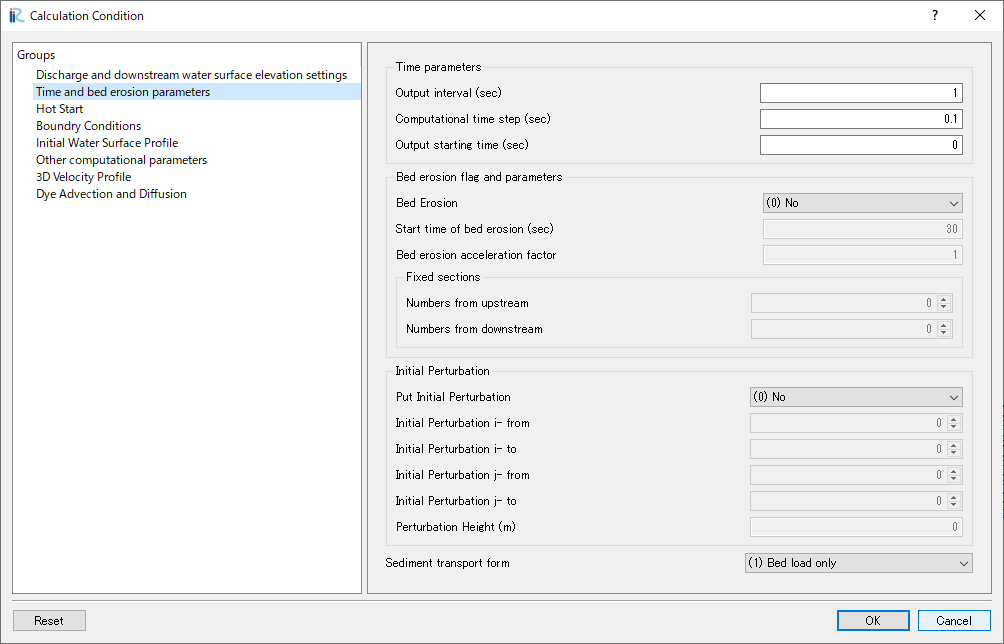Open the Put Initial Perturbation dropdown
1004x644 pixels.
coord(856,397)
